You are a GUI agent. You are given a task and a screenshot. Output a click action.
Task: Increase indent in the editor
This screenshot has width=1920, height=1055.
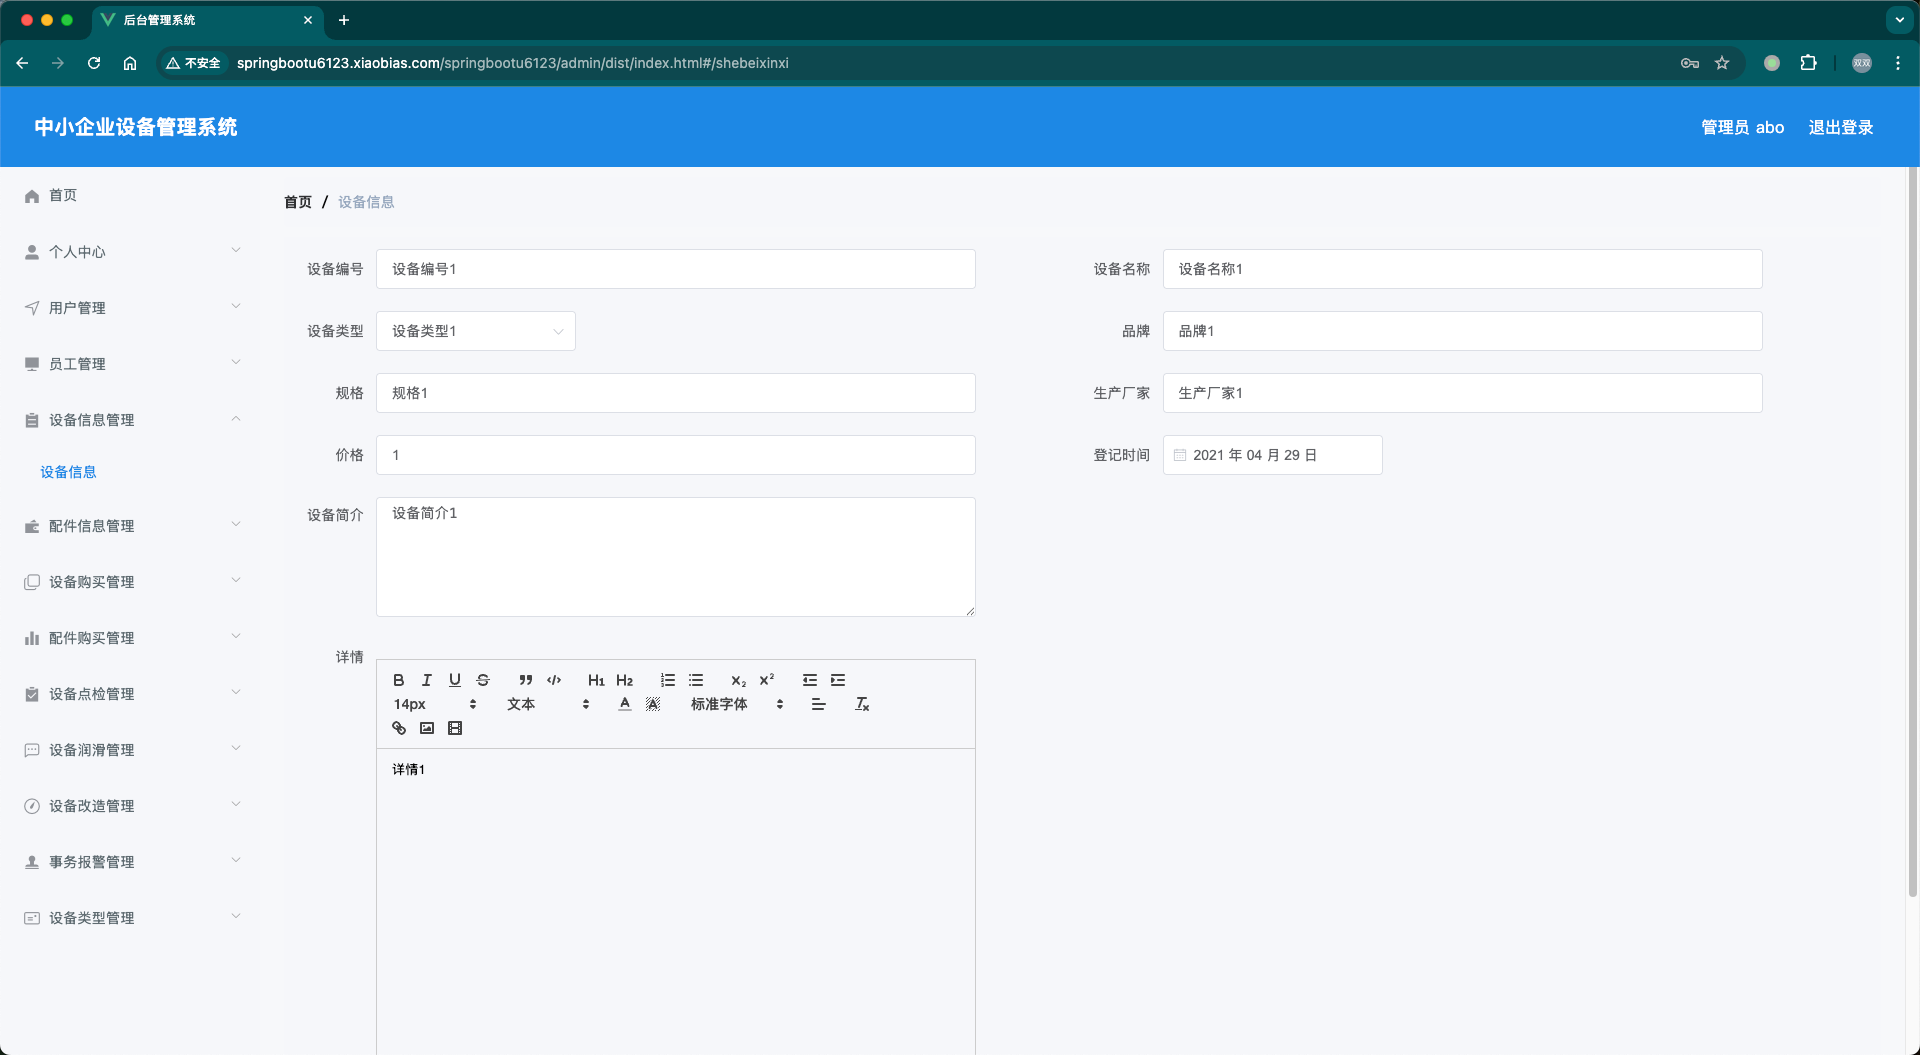[838, 680]
